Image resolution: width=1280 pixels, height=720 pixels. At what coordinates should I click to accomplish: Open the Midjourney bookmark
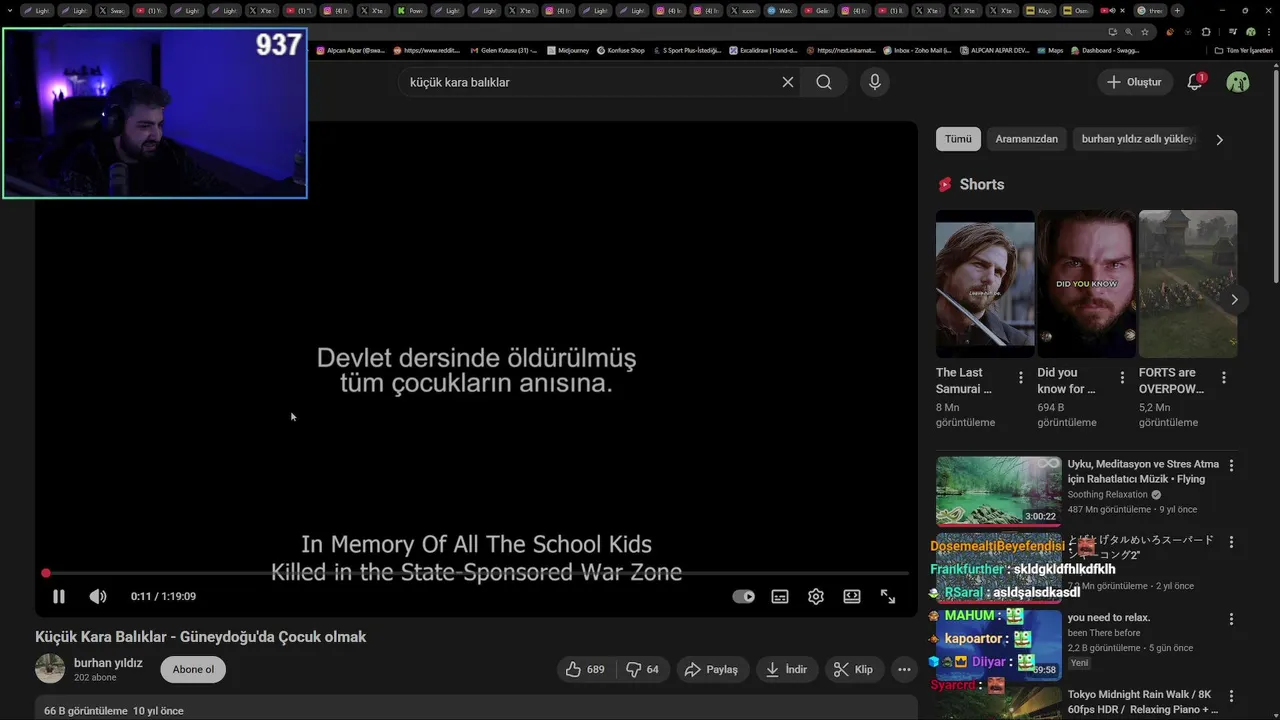click(x=568, y=50)
